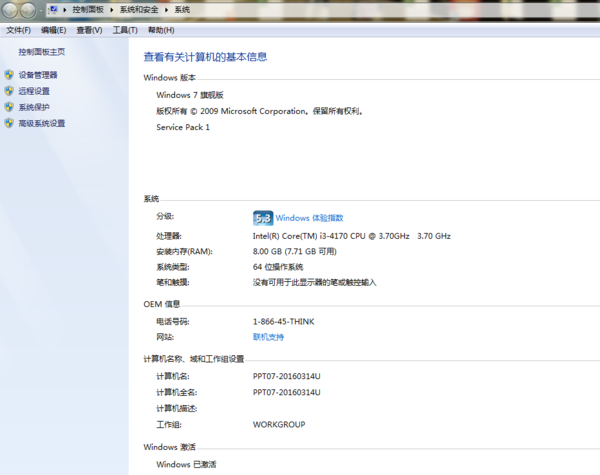Viewport: 600px width, 475px height.
Task: Open the 编辑(E) menu
Action: pyautogui.click(x=54, y=30)
